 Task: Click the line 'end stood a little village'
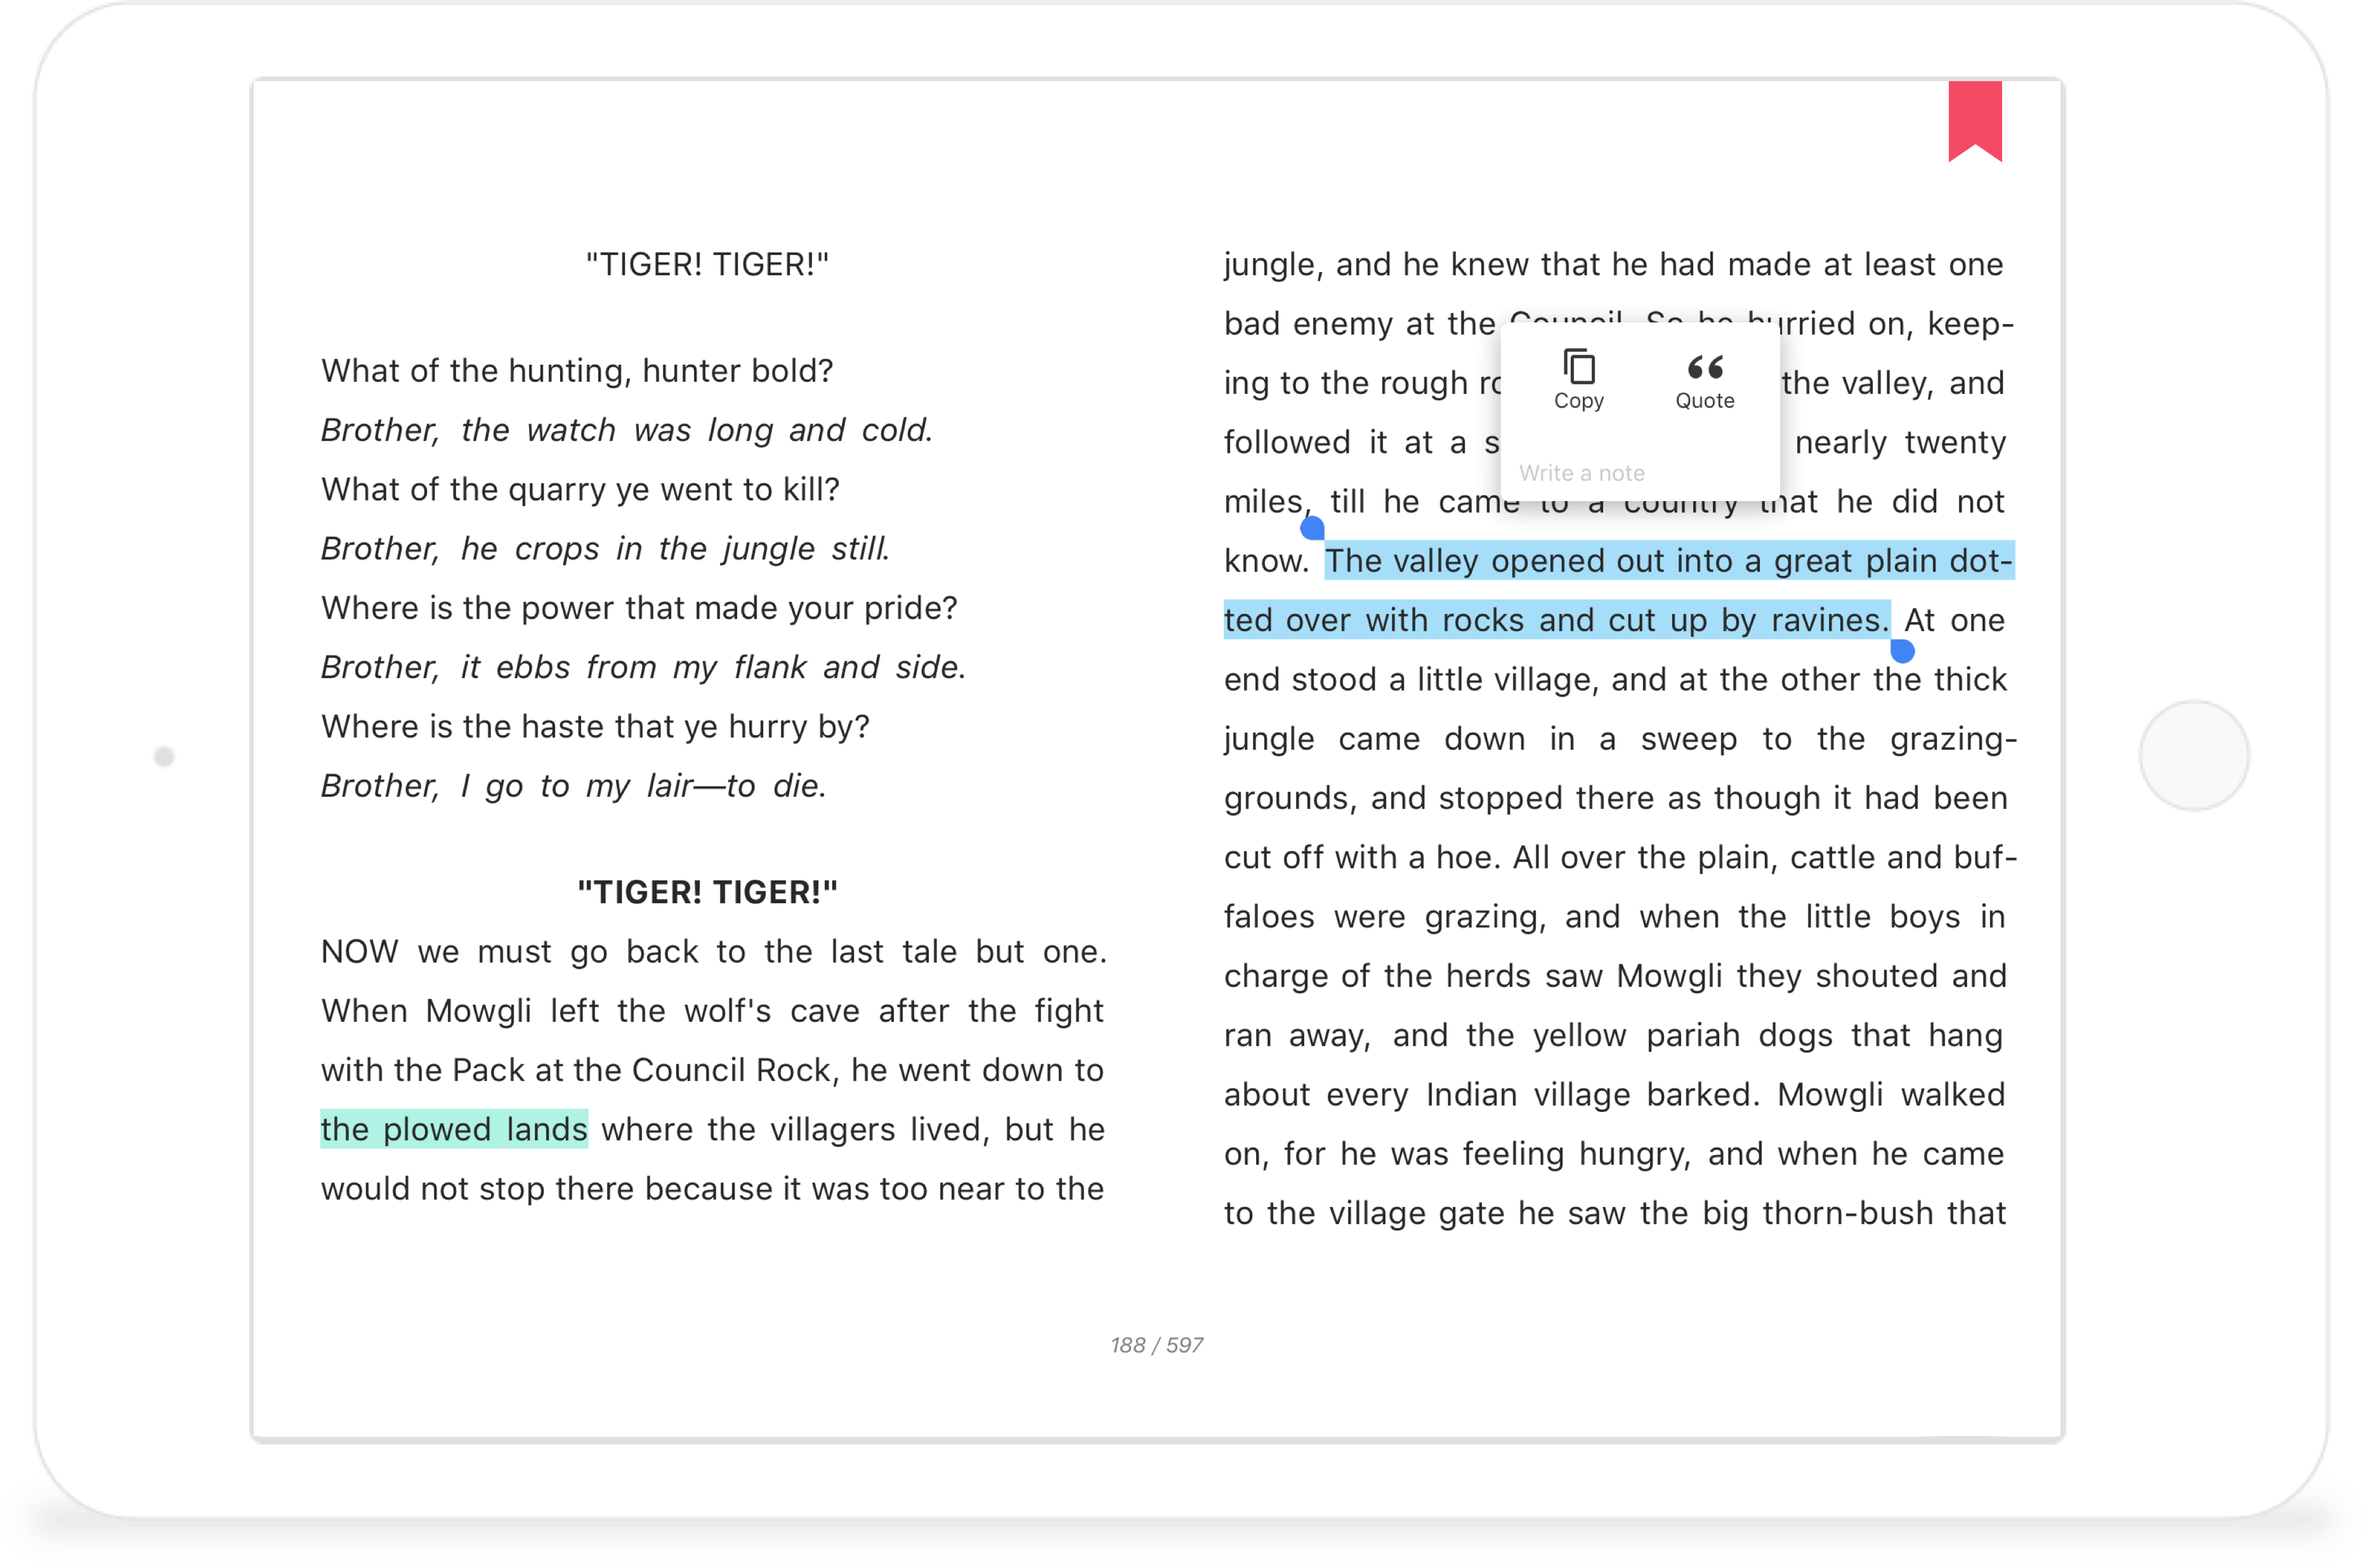[x=1616, y=680]
